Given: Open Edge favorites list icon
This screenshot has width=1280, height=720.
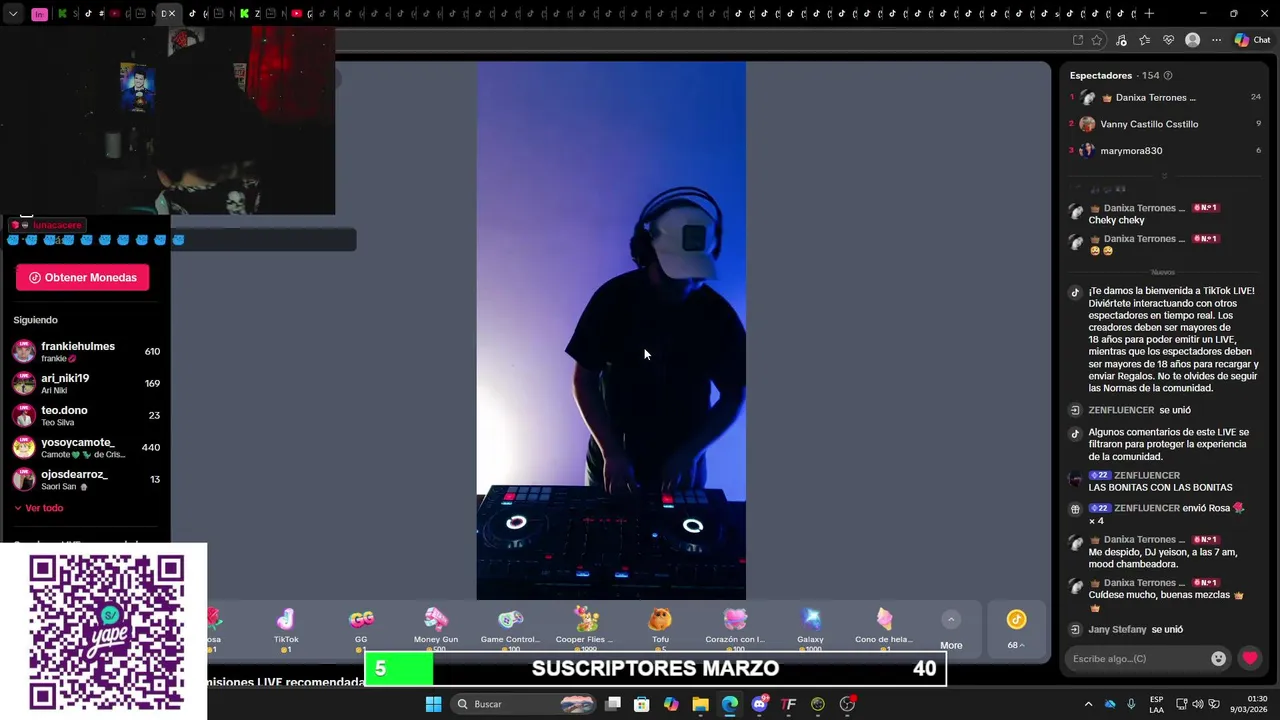Looking at the screenshot, I should (1144, 40).
